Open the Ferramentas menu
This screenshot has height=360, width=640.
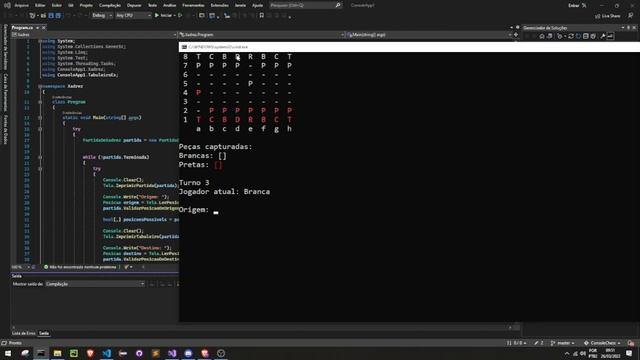point(193,5)
